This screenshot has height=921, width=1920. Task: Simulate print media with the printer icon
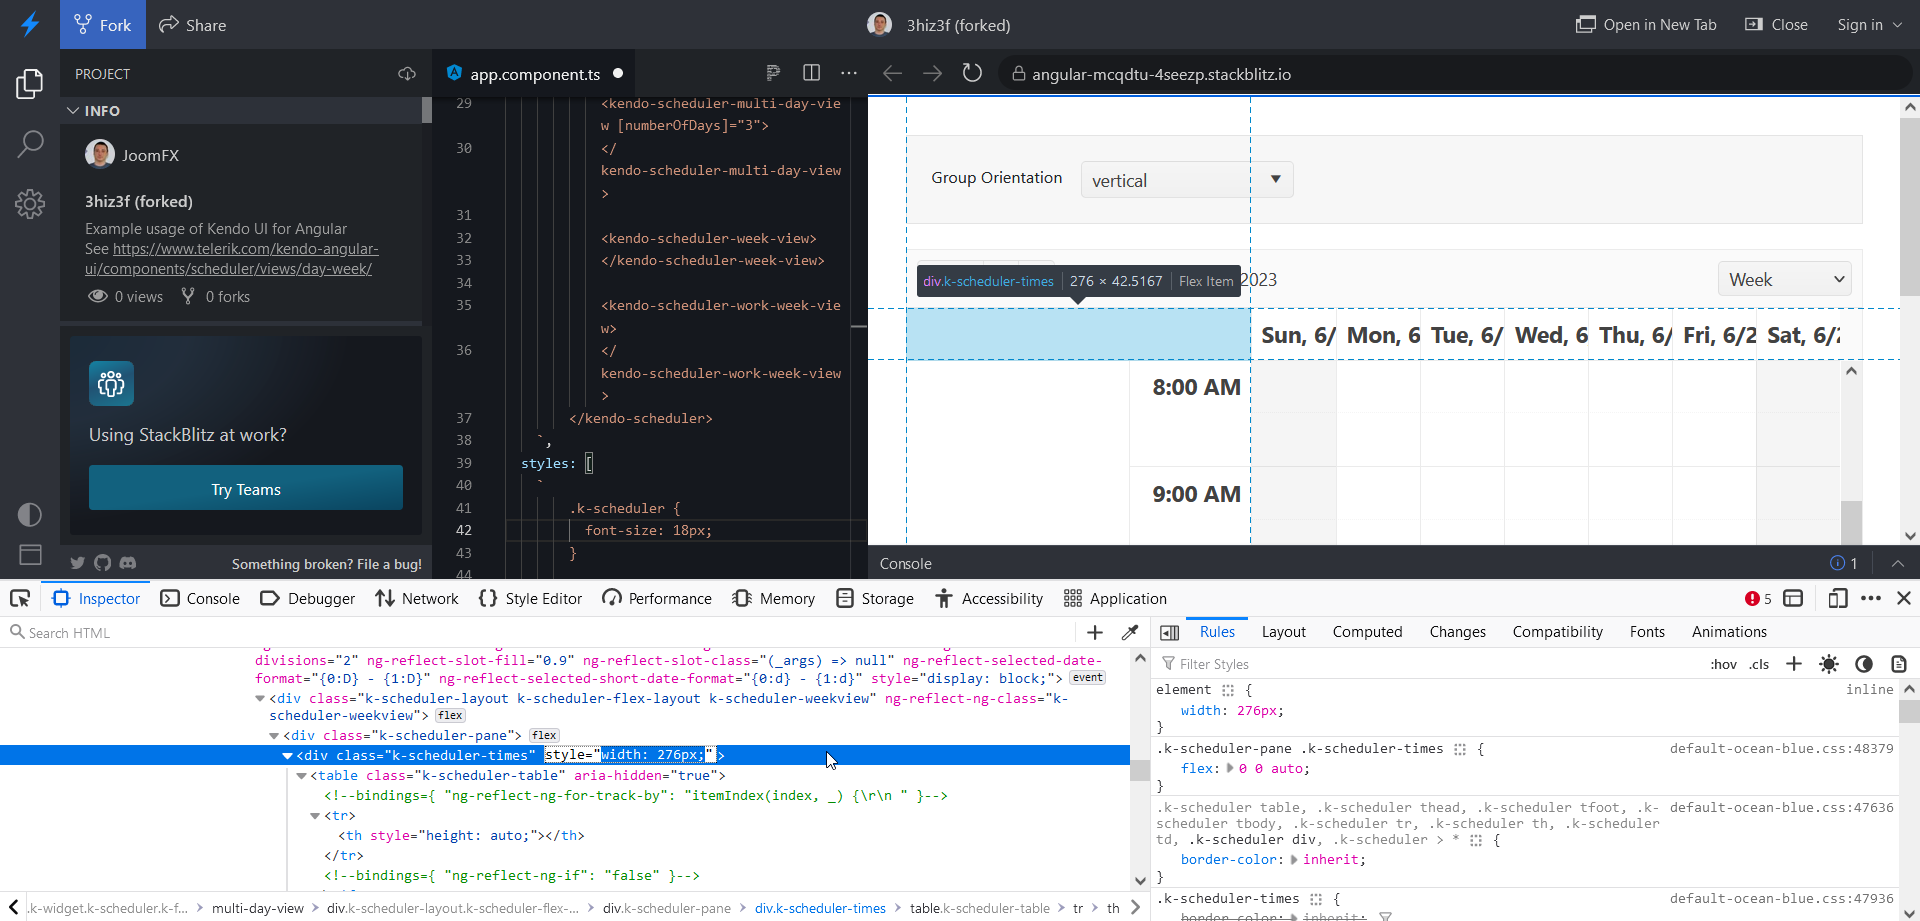tap(1897, 663)
